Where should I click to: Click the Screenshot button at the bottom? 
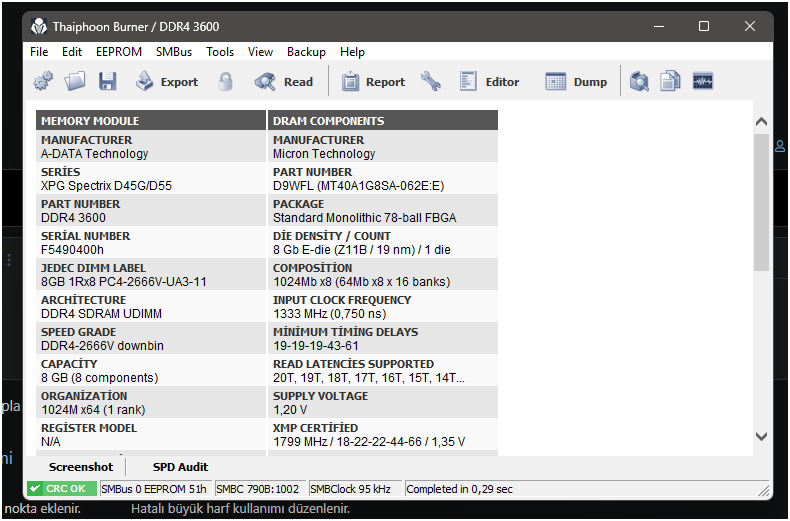pyautogui.click(x=81, y=467)
